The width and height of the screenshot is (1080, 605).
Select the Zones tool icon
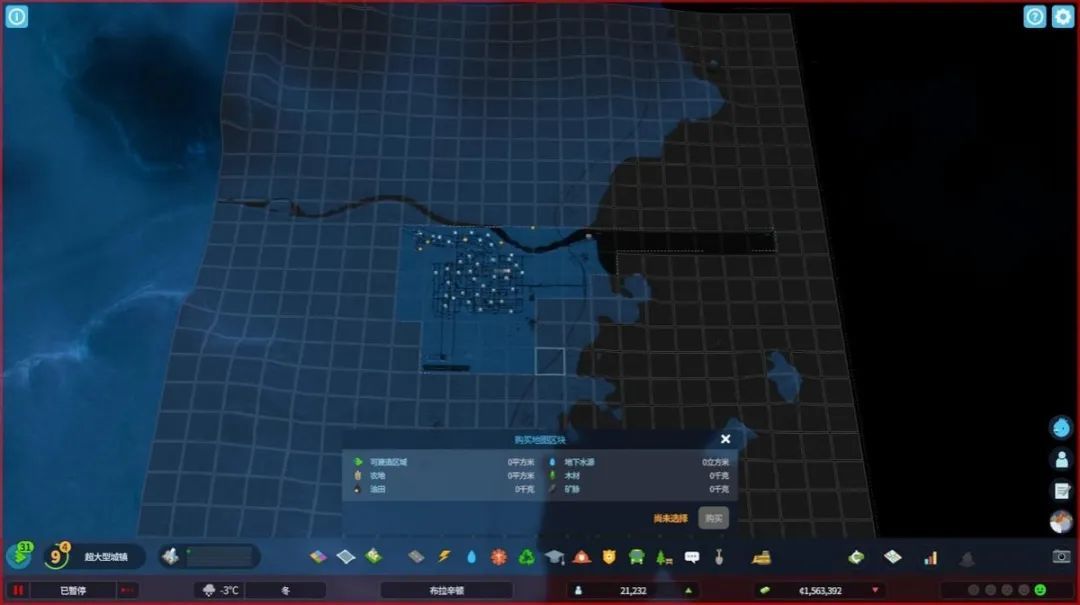coord(318,557)
